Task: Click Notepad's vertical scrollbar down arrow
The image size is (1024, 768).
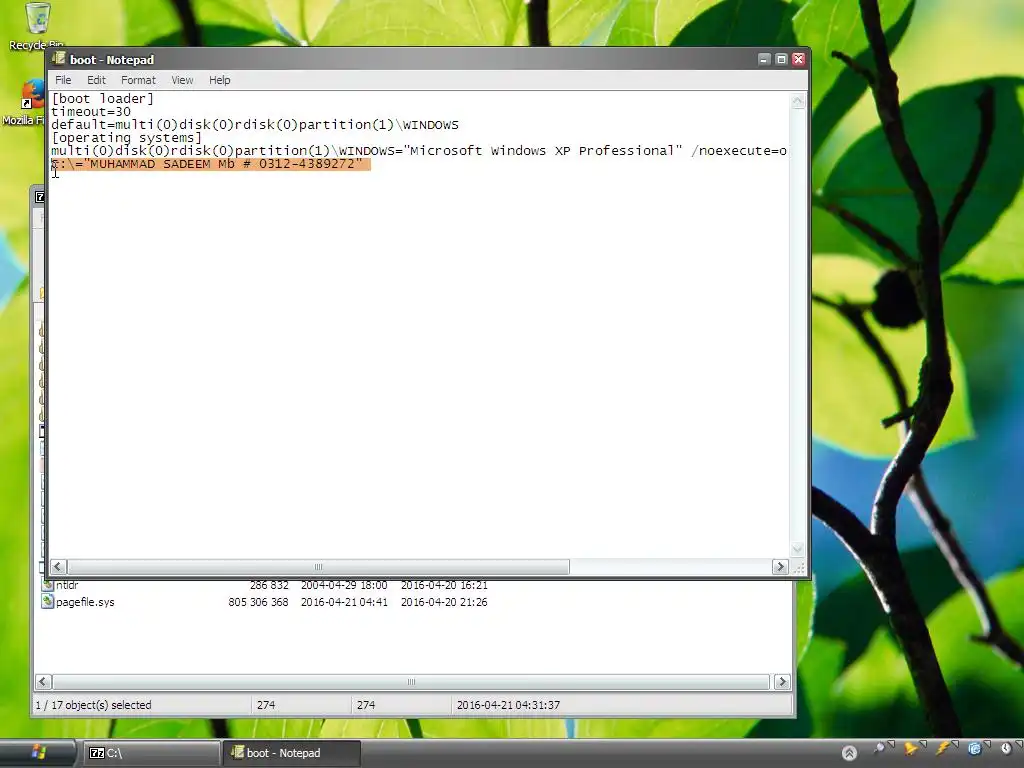Action: click(x=797, y=549)
